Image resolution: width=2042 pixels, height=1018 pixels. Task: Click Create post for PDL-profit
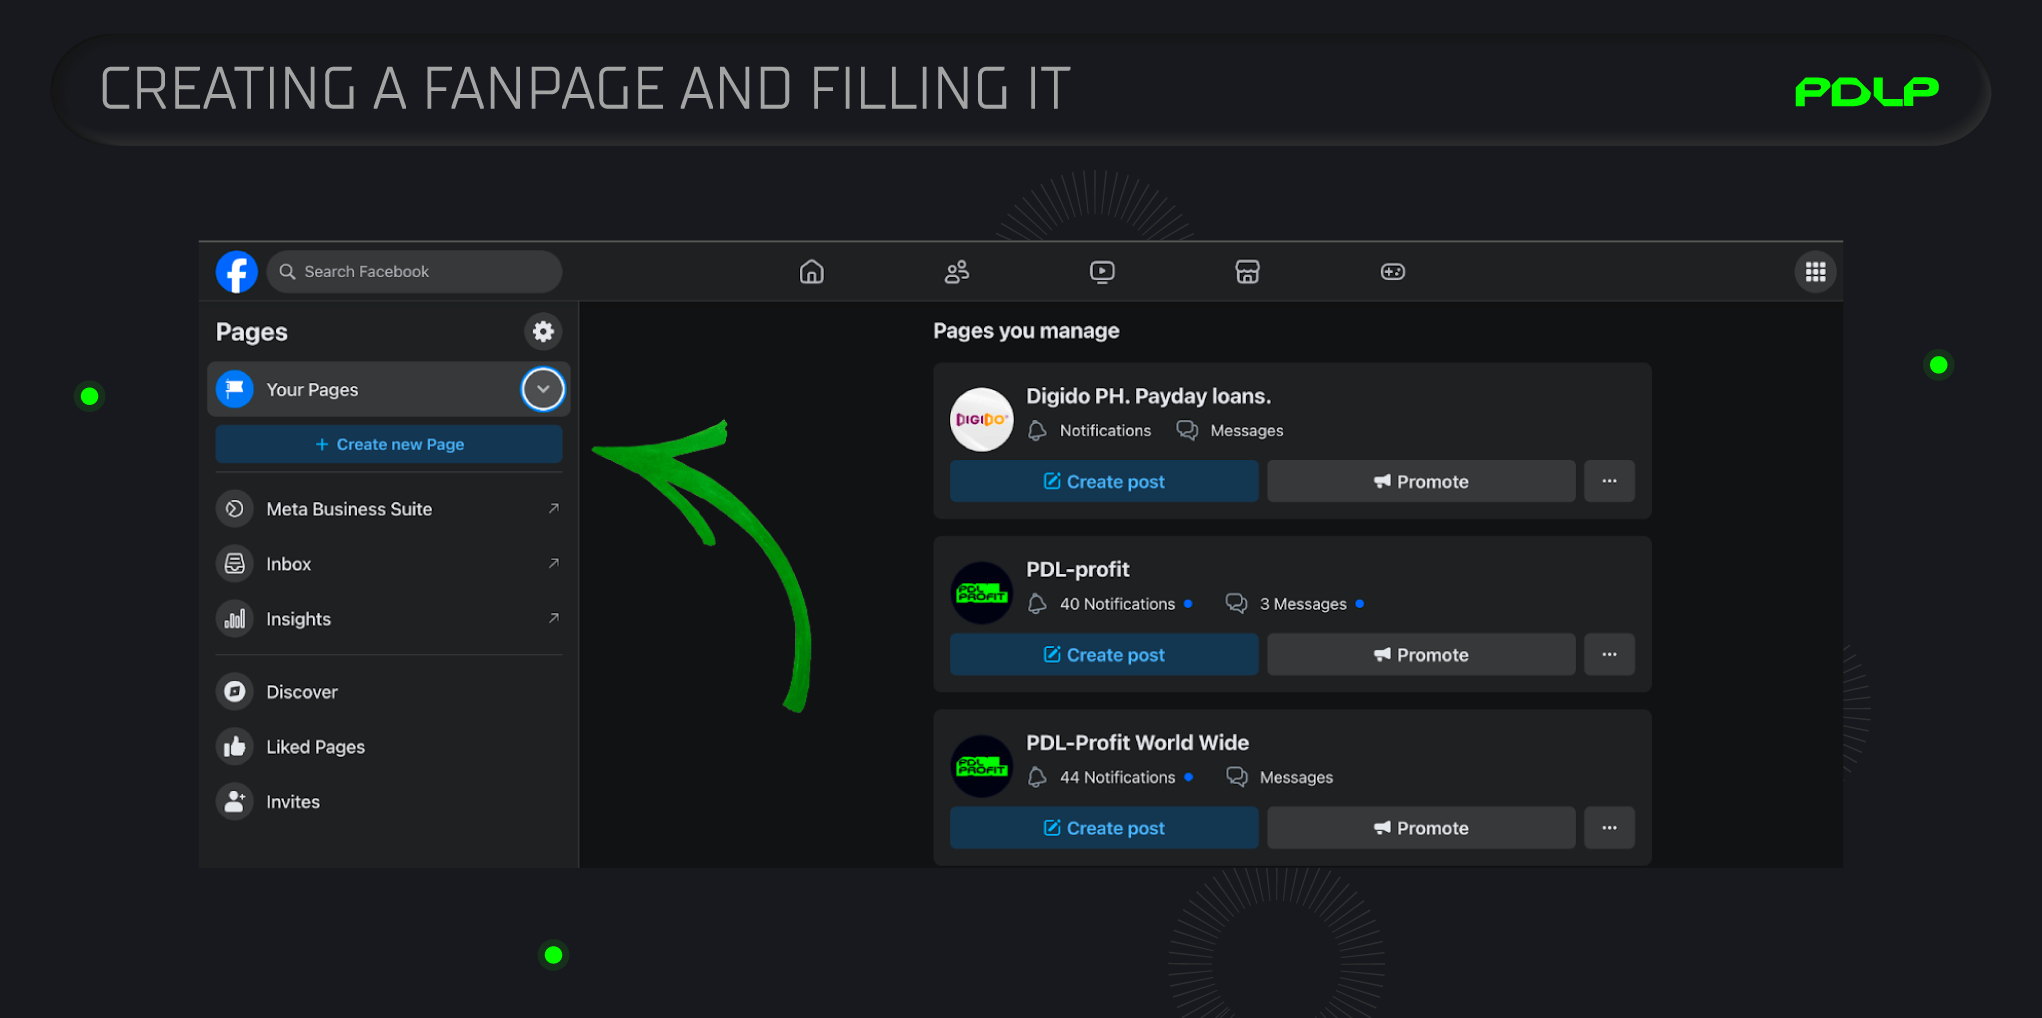tap(1104, 655)
